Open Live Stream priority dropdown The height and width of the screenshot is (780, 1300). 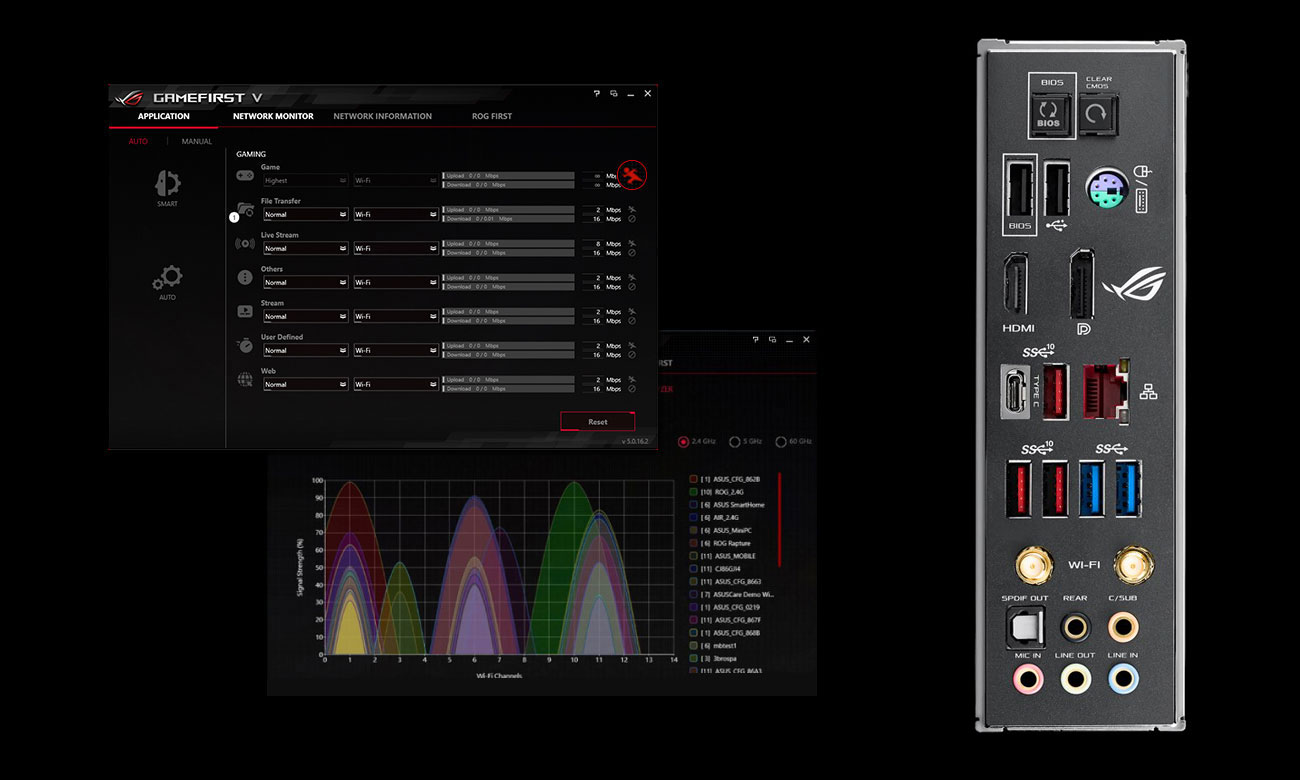305,248
